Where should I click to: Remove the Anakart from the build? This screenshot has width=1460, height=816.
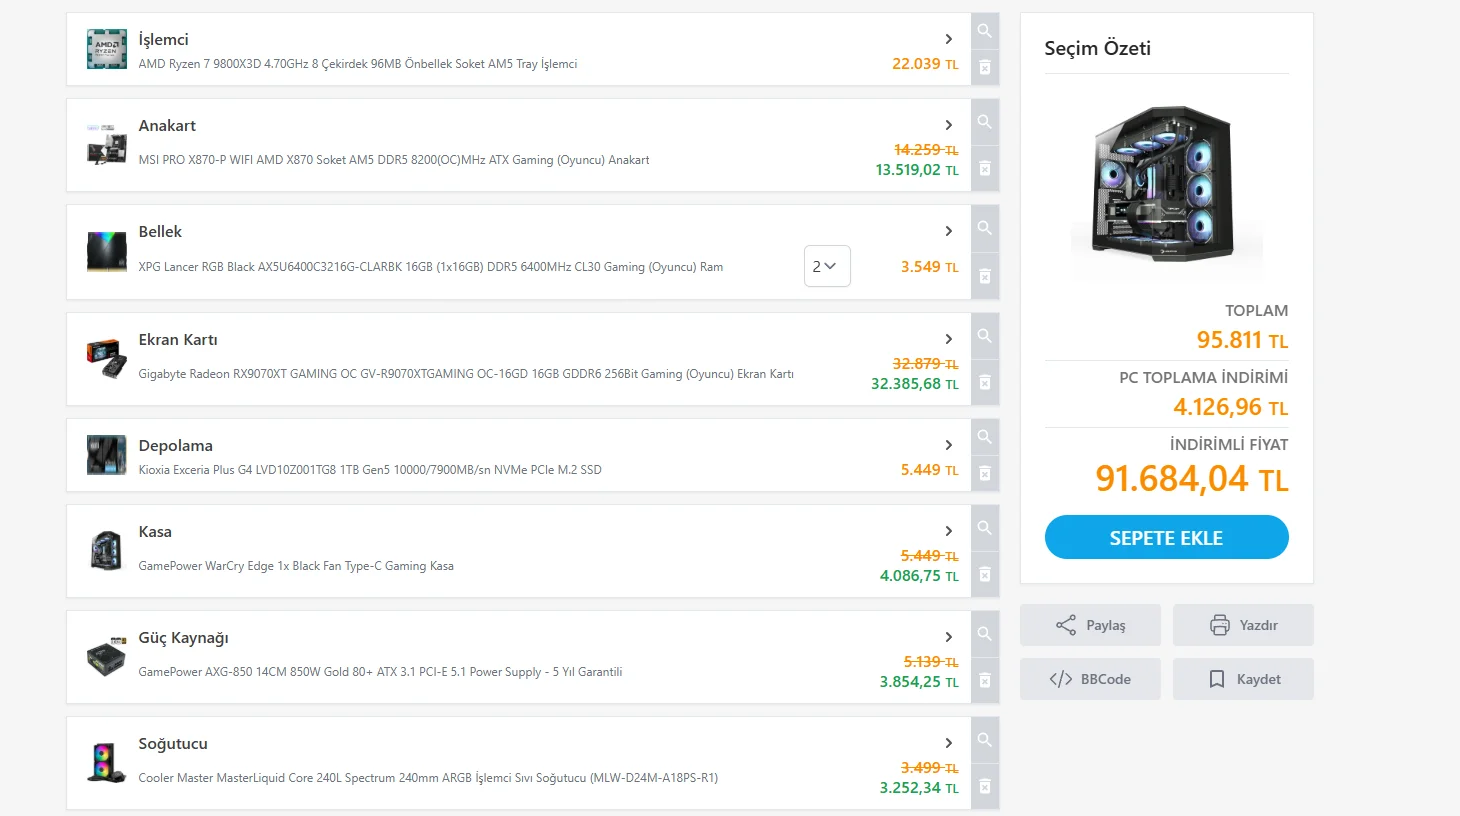pyautogui.click(x=985, y=169)
